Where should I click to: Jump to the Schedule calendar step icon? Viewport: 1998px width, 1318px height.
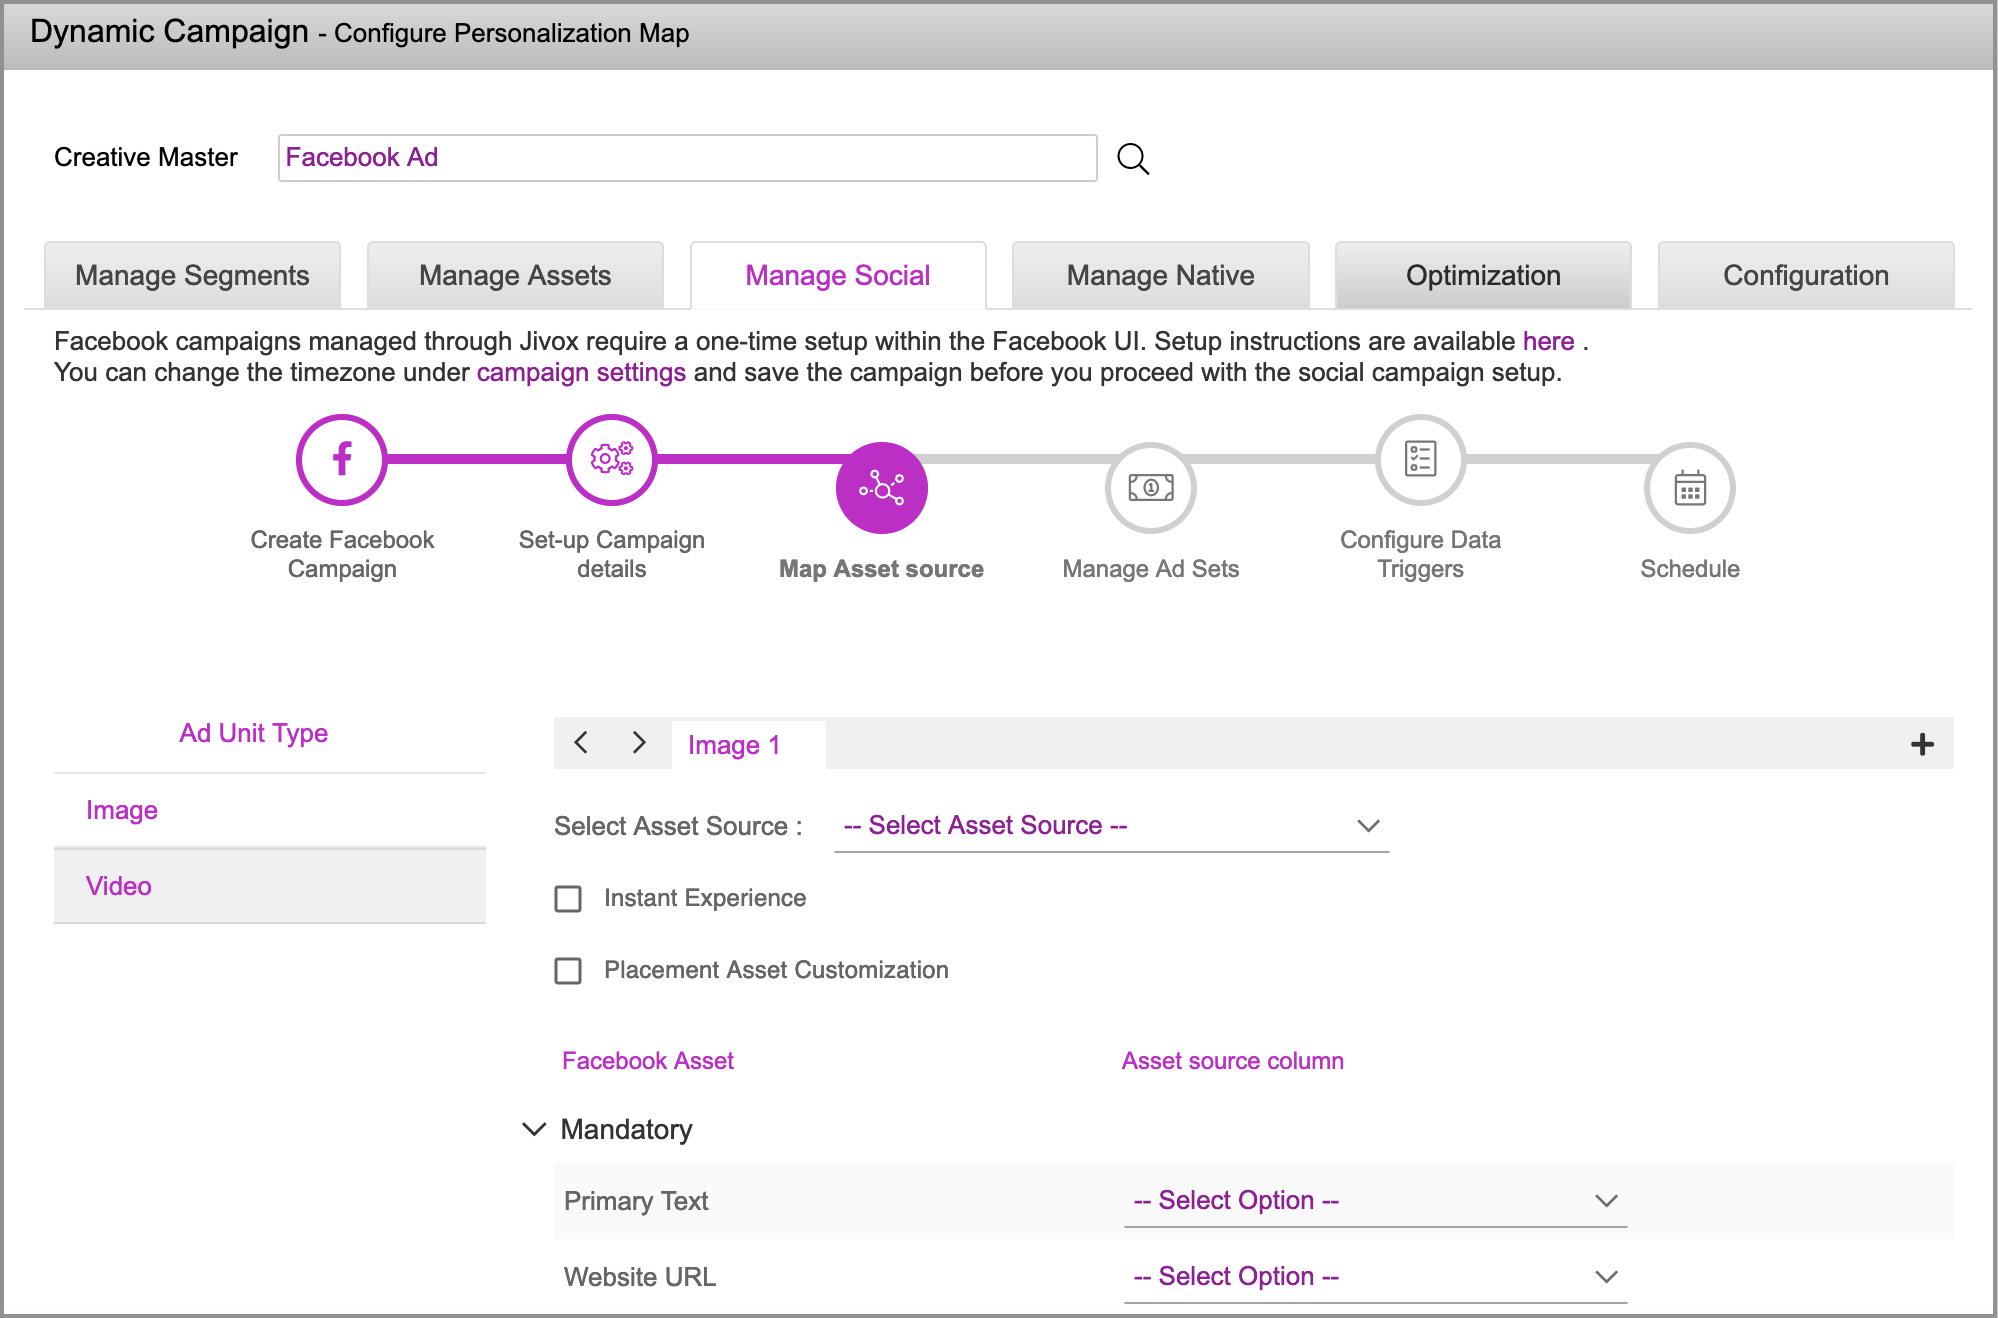tap(1690, 488)
